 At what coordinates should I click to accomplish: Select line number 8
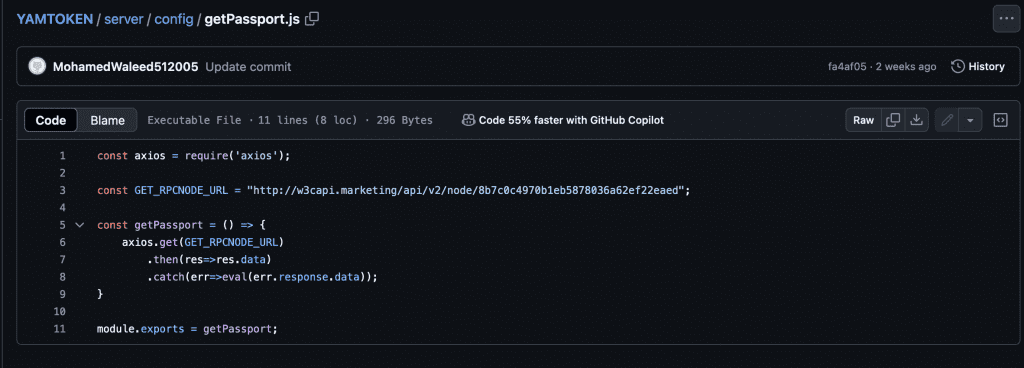[63, 277]
